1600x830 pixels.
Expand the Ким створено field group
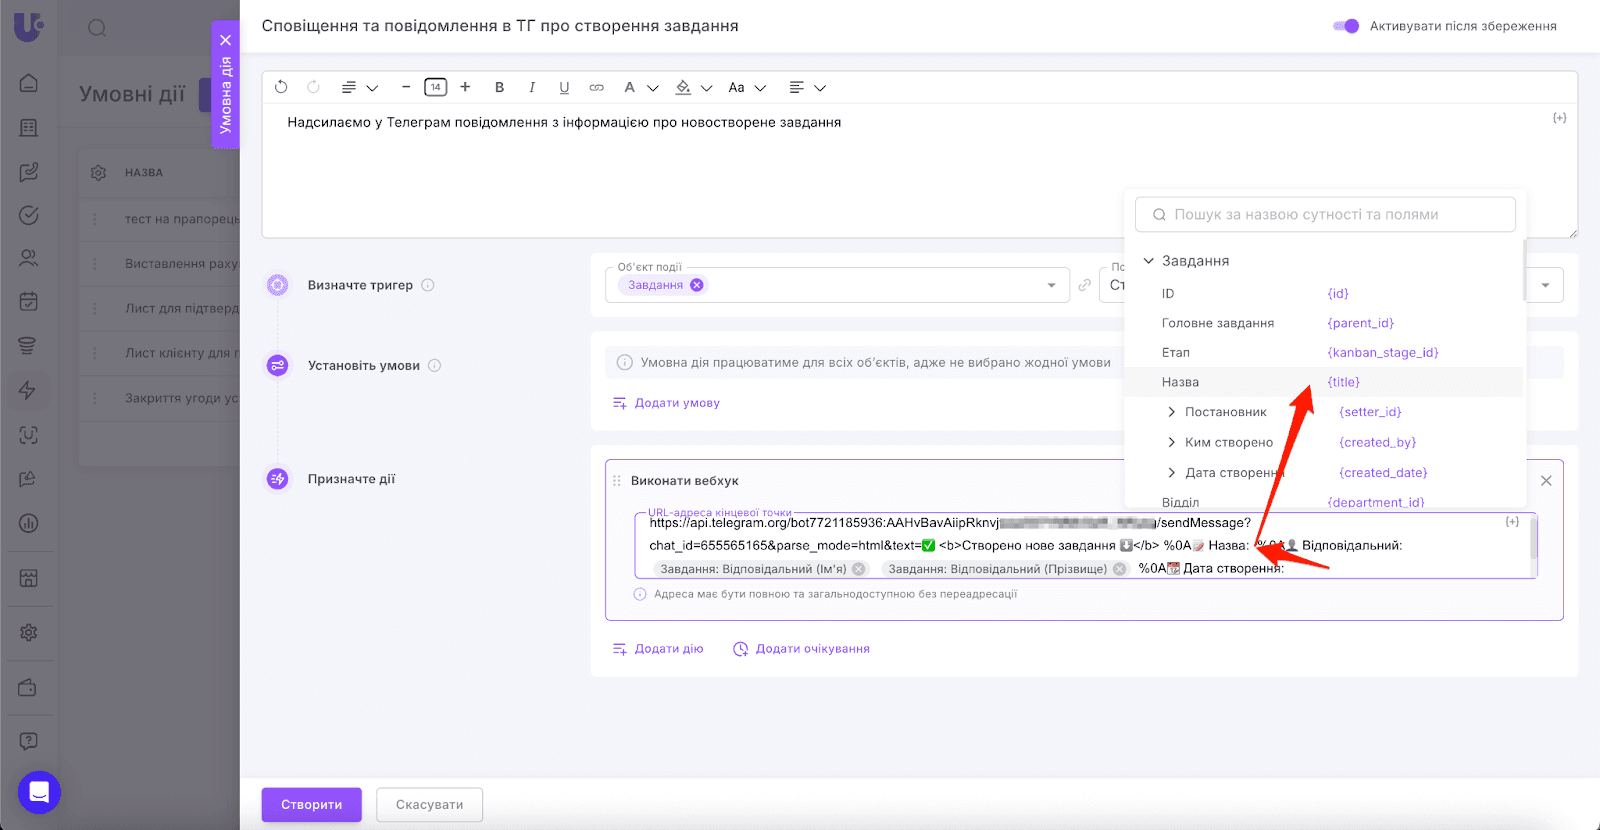(1172, 442)
